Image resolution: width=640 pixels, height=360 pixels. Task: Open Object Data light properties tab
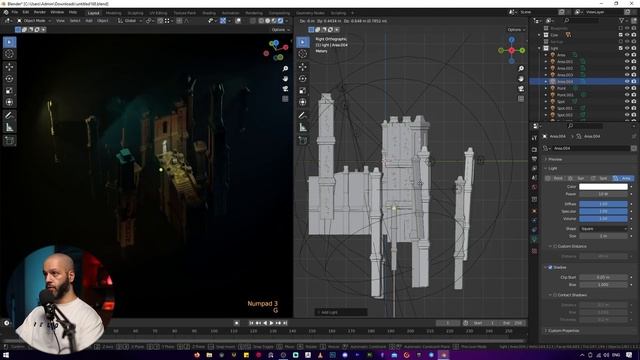[x=534, y=240]
